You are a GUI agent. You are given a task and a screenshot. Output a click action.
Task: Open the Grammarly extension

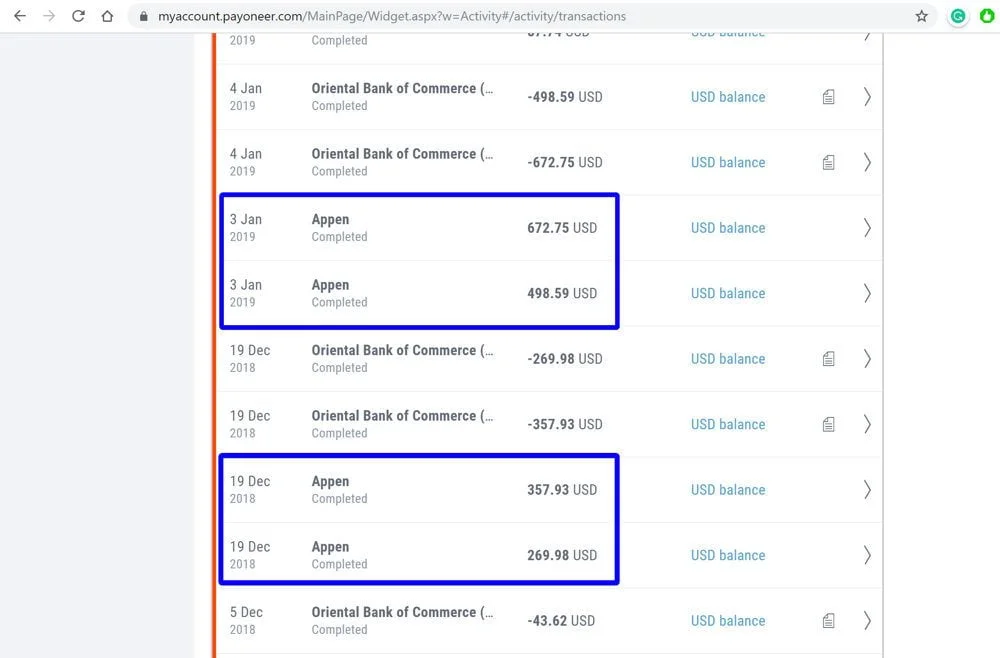958,16
